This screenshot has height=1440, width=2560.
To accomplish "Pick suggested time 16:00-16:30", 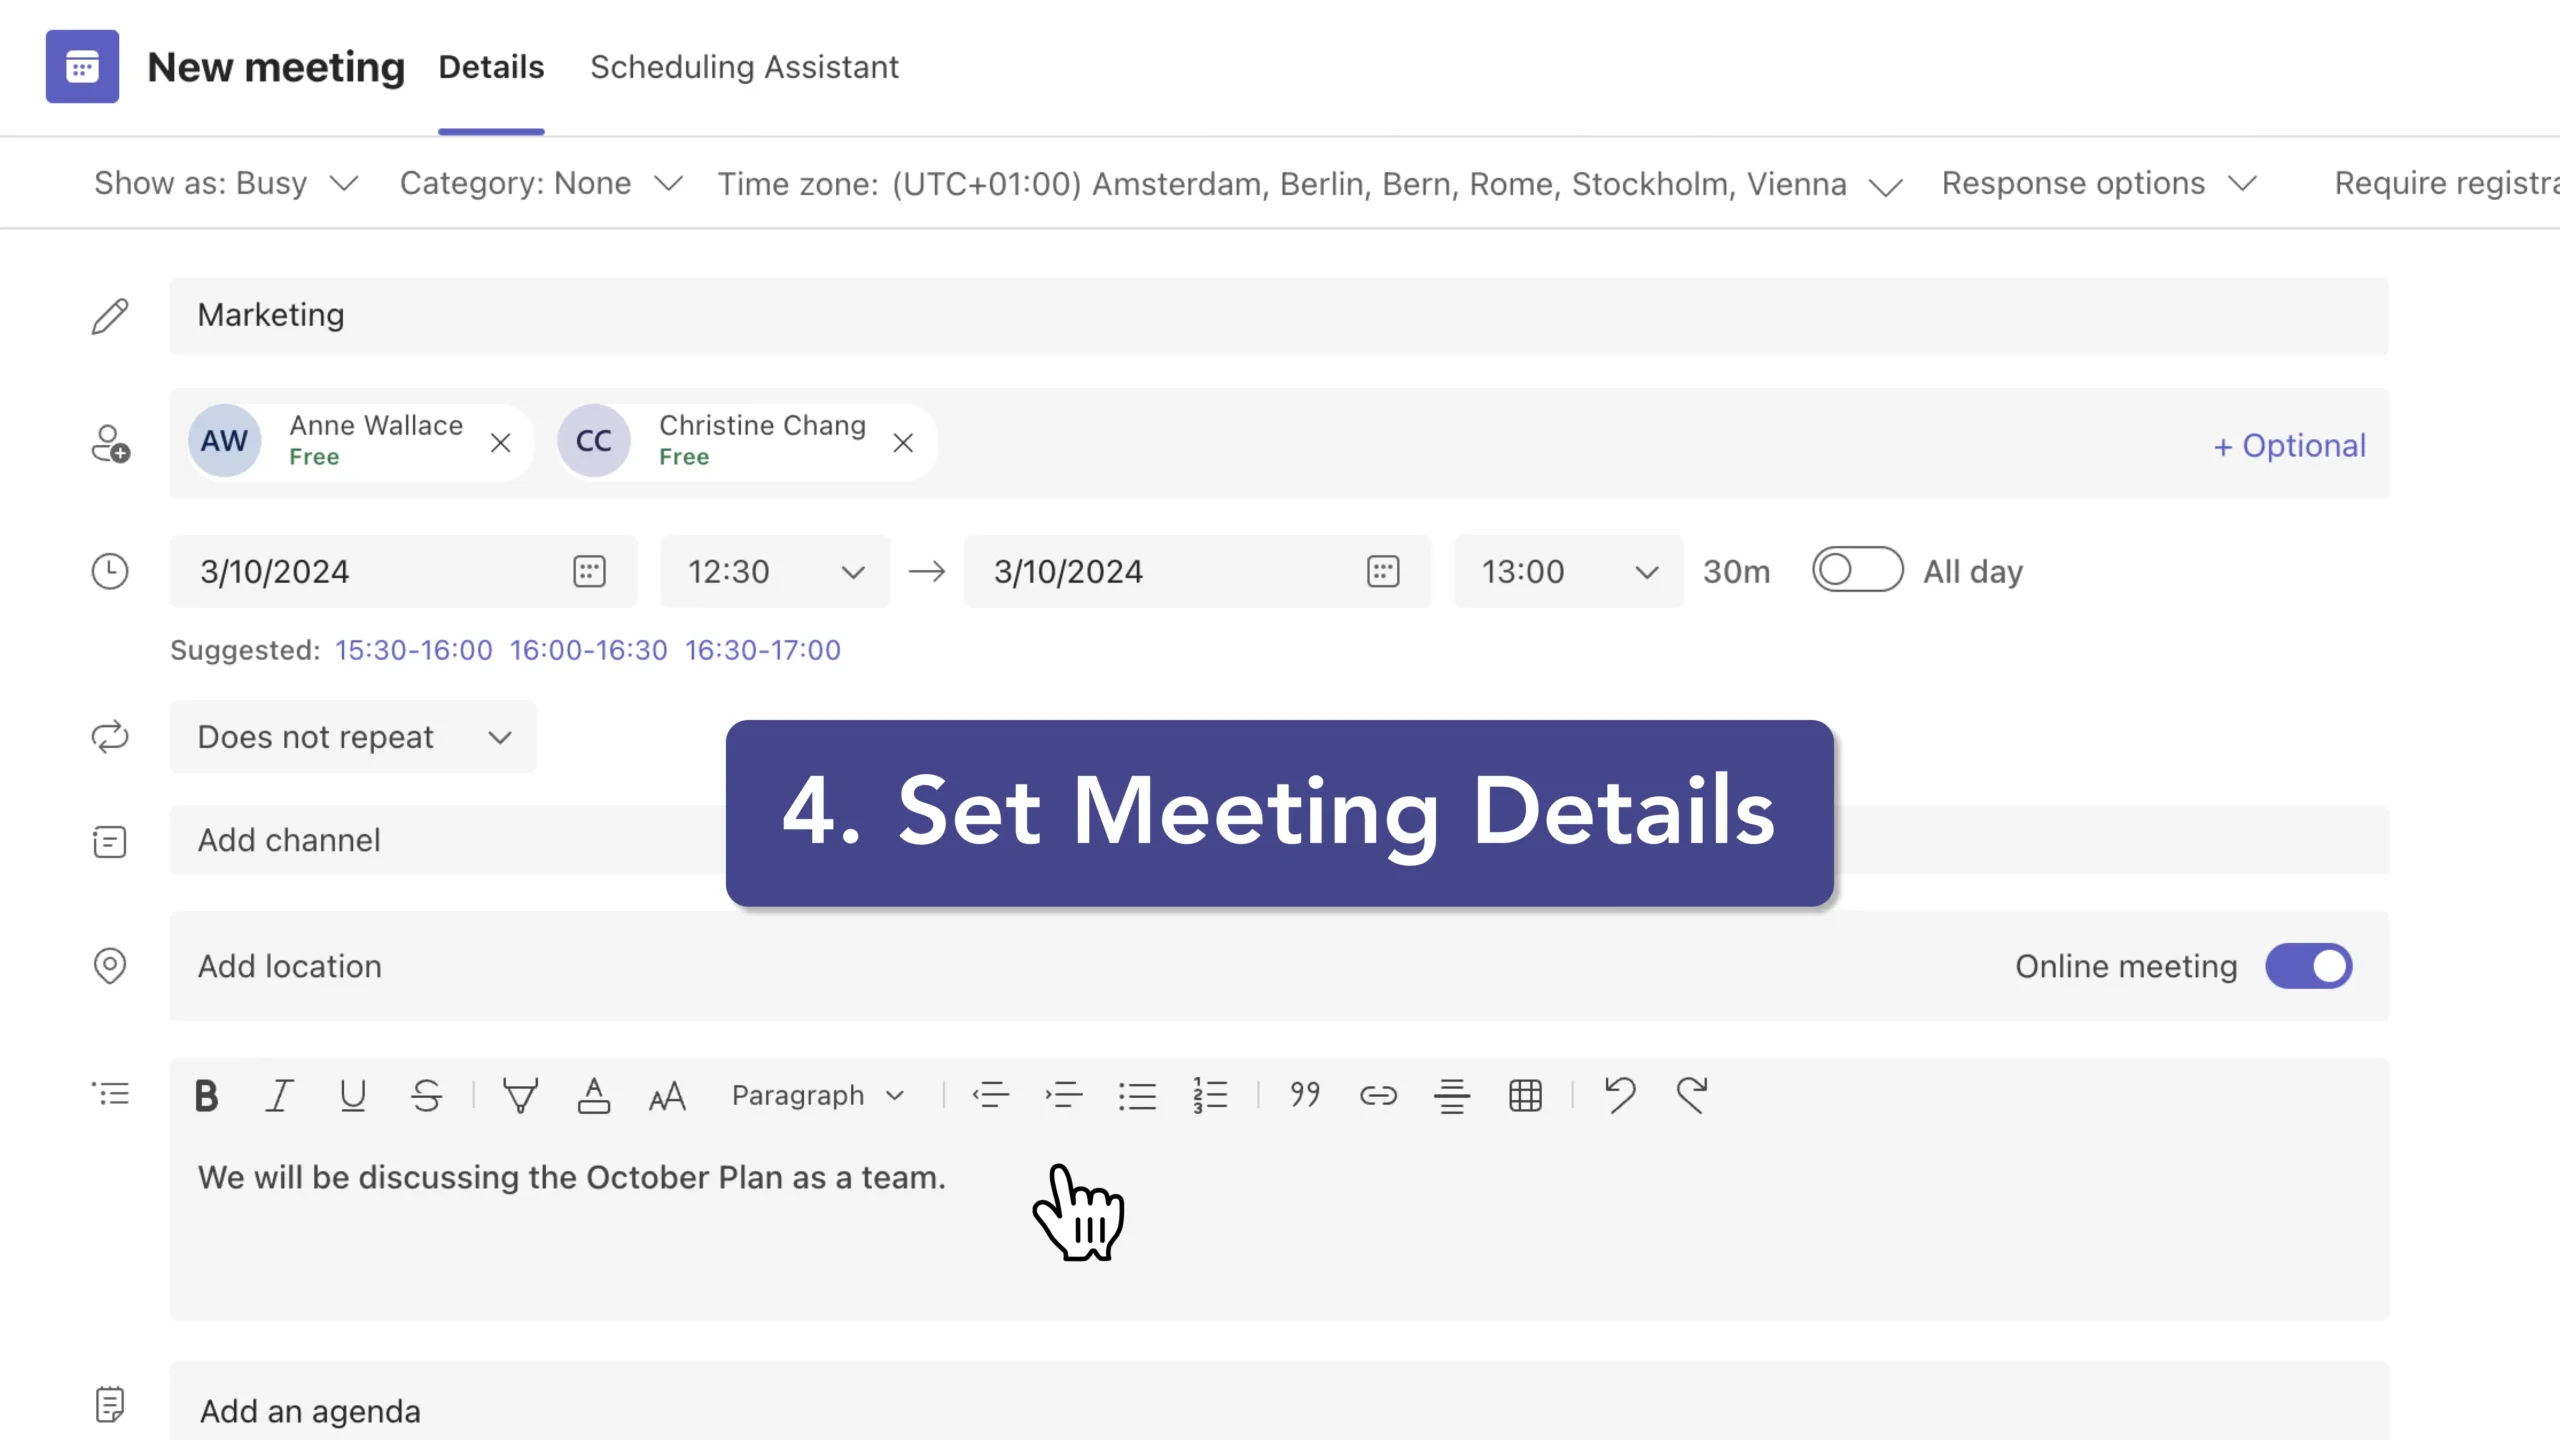I will tap(588, 650).
